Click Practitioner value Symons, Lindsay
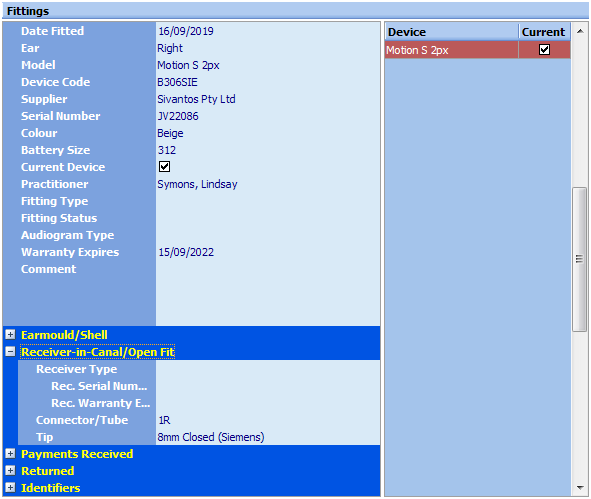This screenshot has width=591, height=499. click(x=197, y=184)
